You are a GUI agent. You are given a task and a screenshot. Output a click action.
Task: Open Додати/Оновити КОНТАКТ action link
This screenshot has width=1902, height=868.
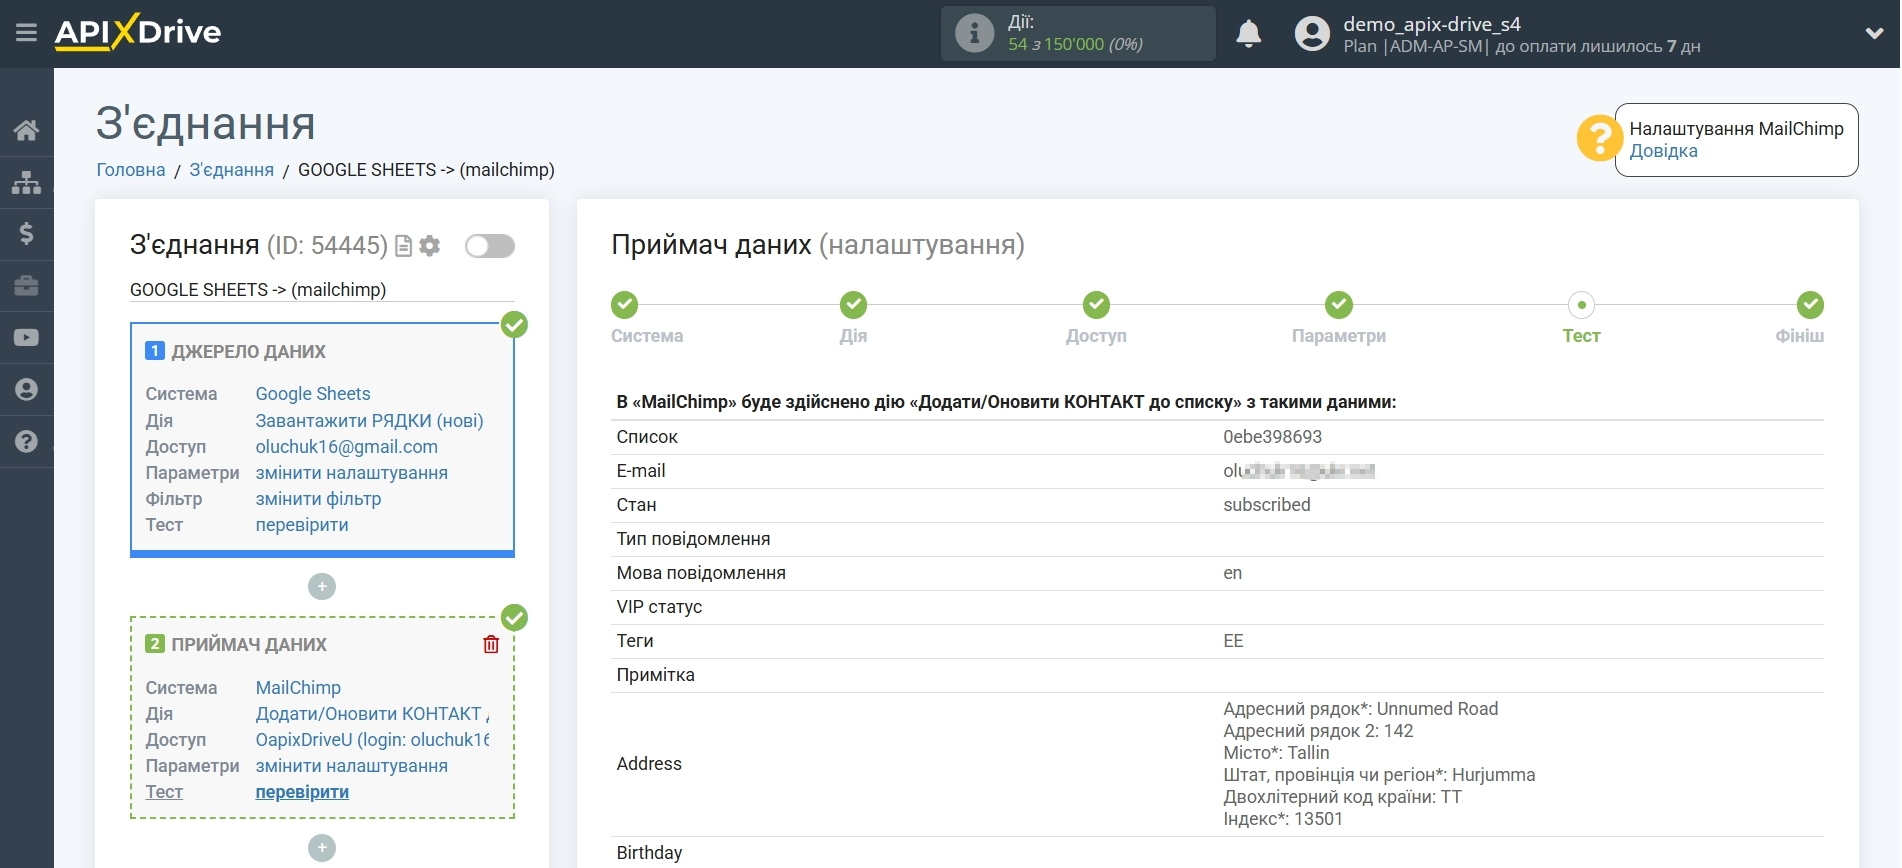click(372, 714)
